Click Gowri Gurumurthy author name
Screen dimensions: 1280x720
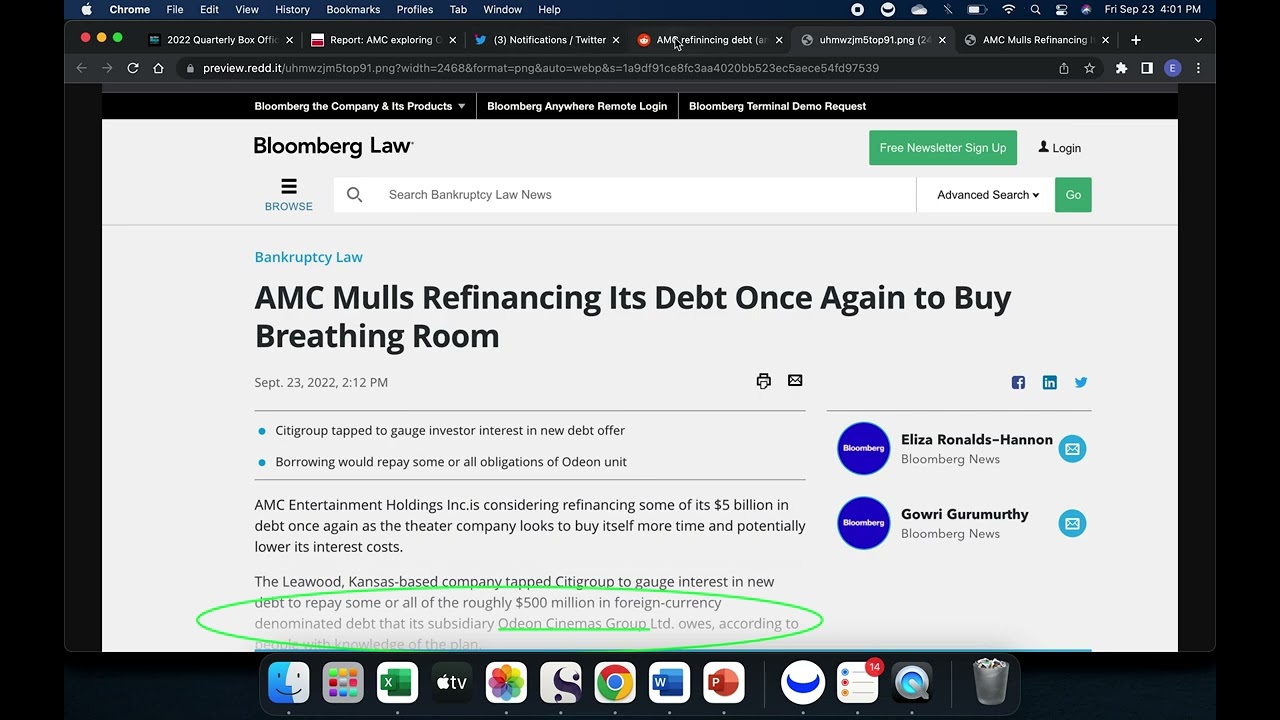pyautogui.click(x=964, y=514)
